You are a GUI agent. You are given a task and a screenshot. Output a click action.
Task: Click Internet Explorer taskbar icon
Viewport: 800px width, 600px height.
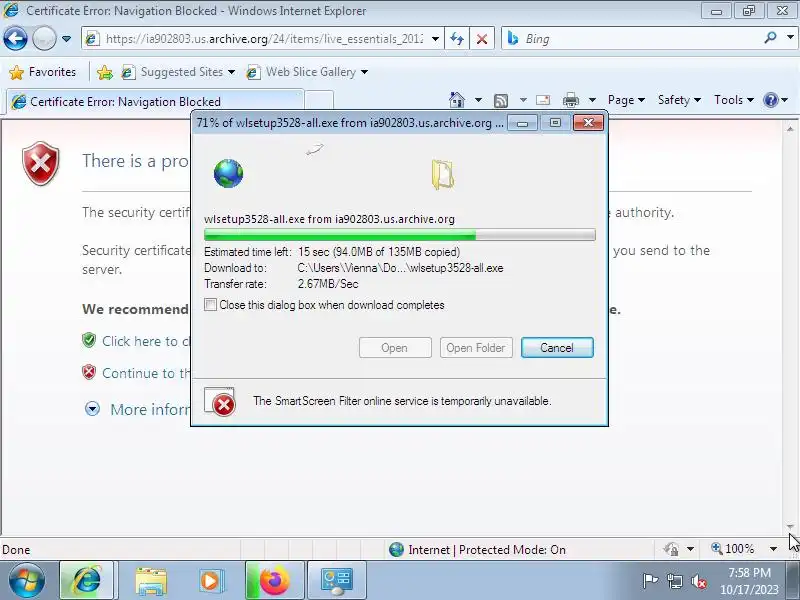point(88,581)
